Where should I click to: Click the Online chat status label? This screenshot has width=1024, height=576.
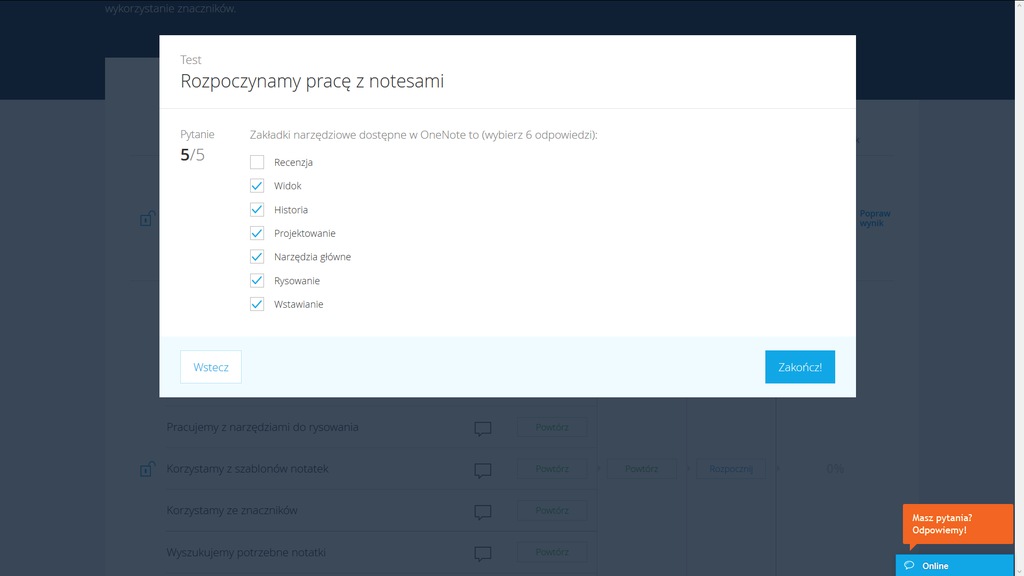[935, 566]
